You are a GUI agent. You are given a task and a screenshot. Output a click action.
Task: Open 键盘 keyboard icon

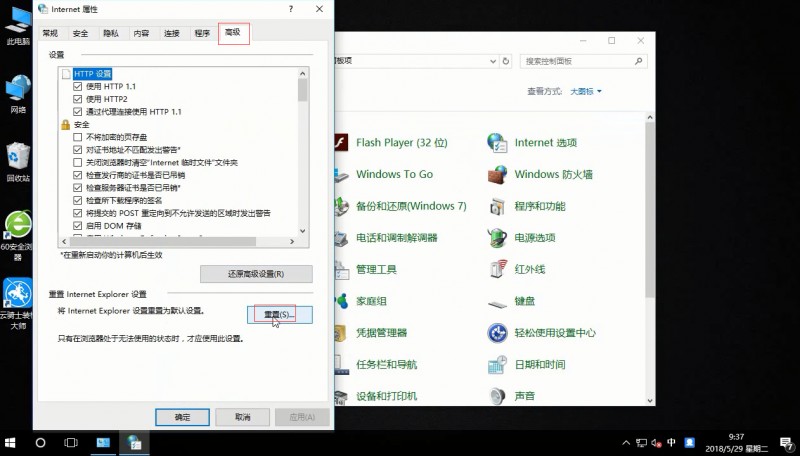[497, 303]
